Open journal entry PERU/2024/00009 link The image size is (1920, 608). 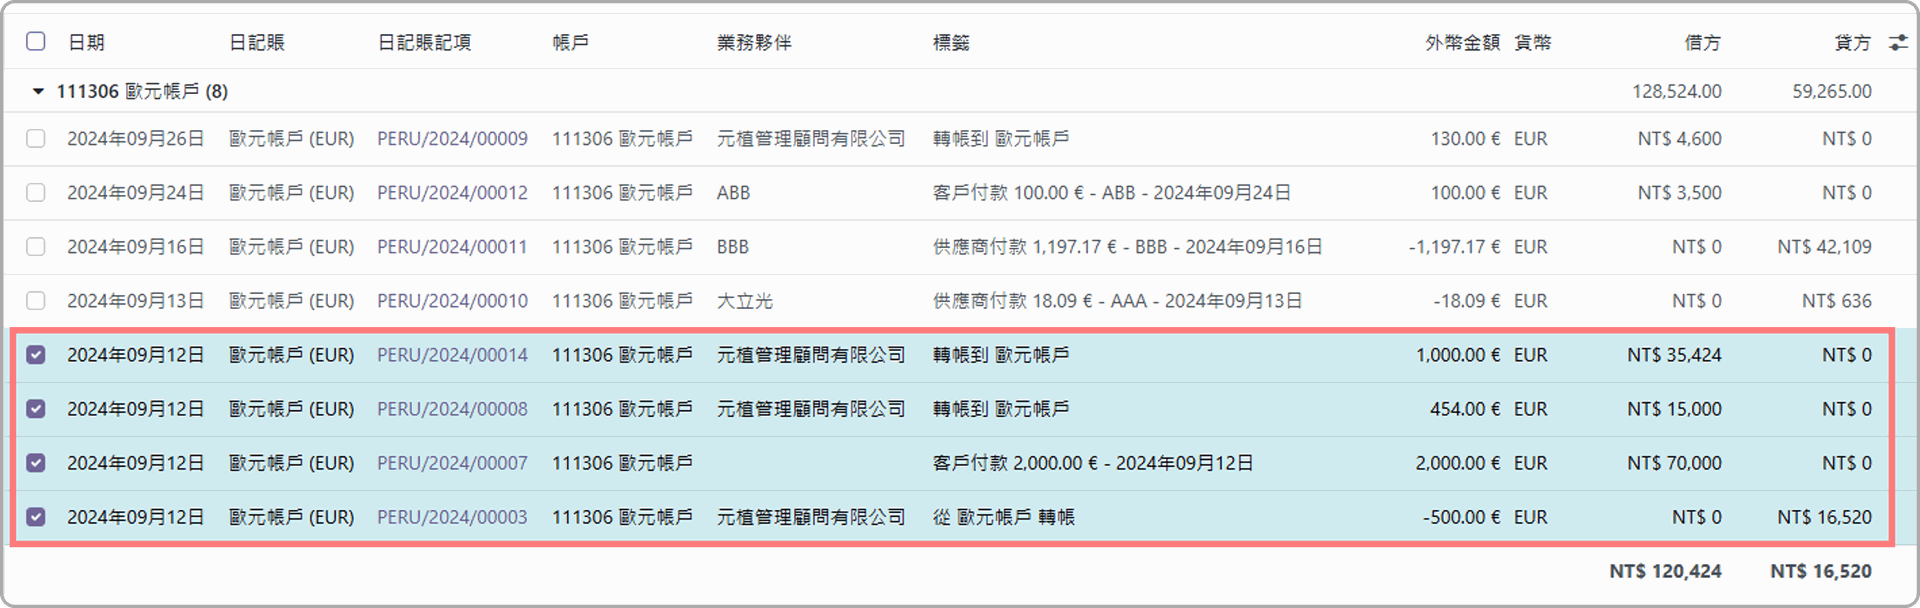pyautogui.click(x=452, y=139)
